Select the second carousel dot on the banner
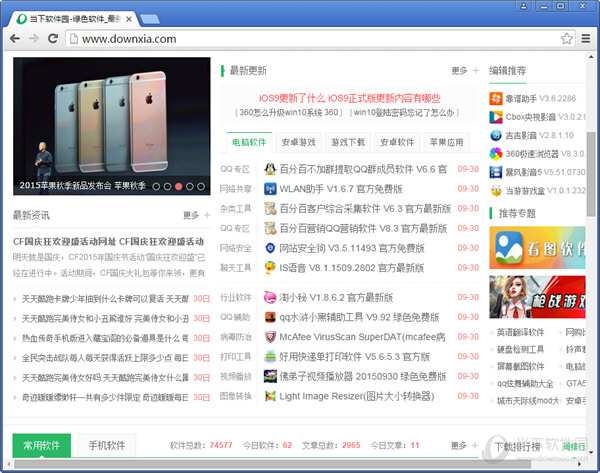The width and height of the screenshot is (600, 473). 167,186
